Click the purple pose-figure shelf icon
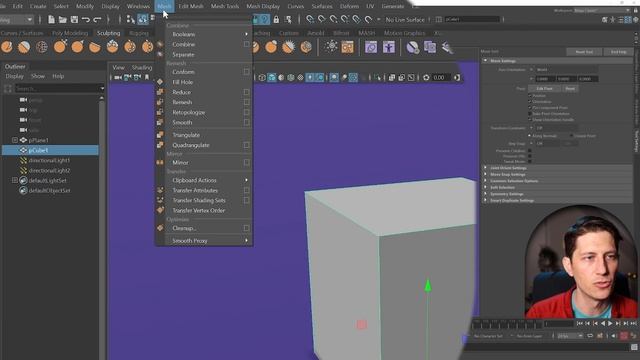This screenshot has width=640, height=360. 389,47
